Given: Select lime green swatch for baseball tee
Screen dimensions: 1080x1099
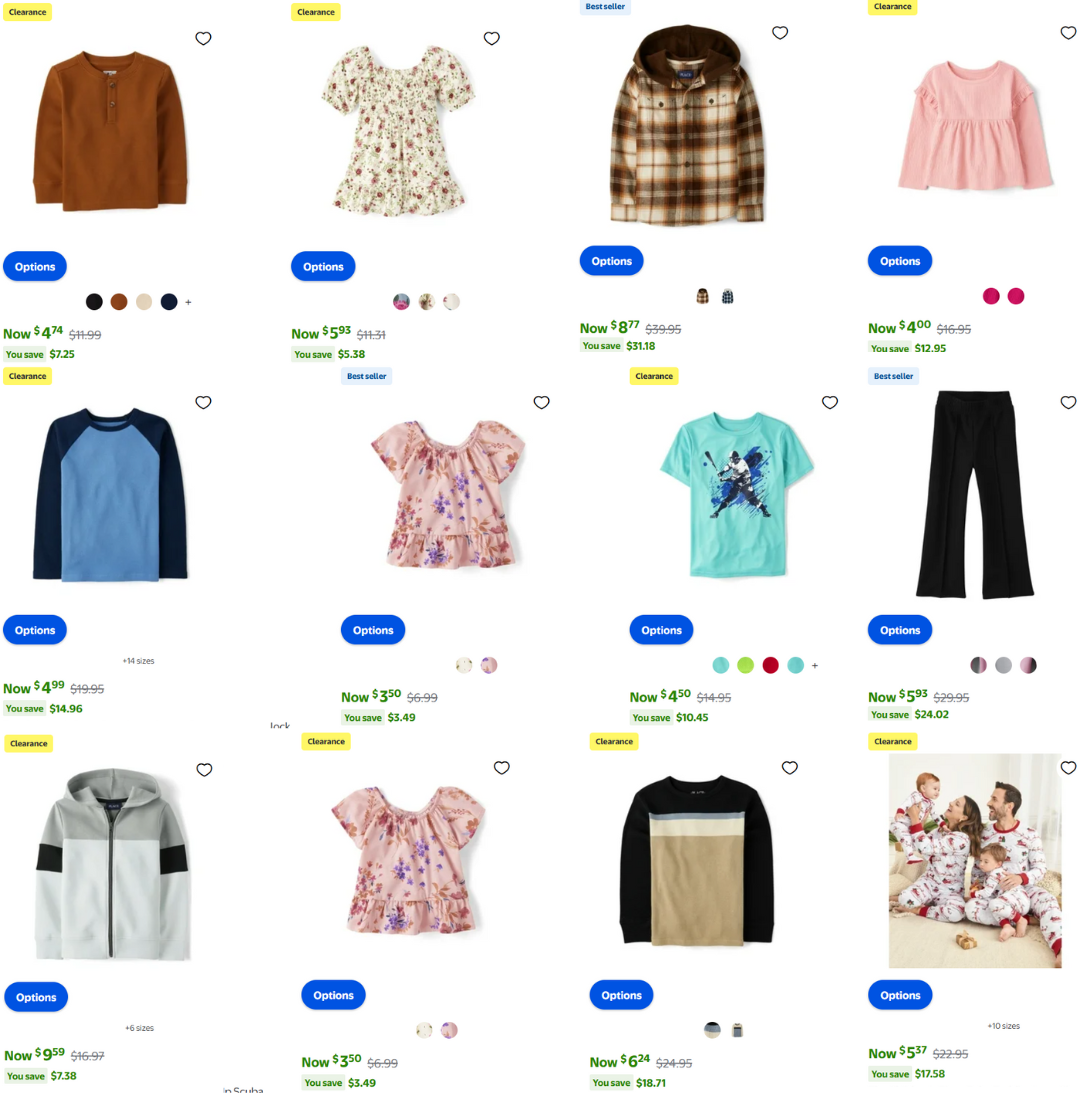Looking at the screenshot, I should click(x=746, y=665).
